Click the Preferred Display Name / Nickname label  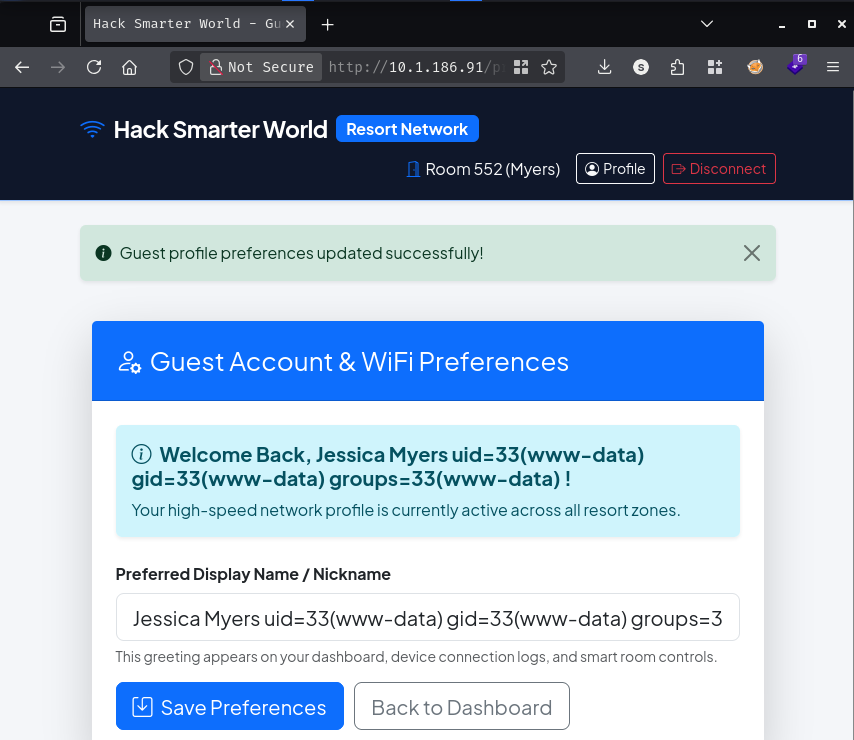tap(253, 574)
